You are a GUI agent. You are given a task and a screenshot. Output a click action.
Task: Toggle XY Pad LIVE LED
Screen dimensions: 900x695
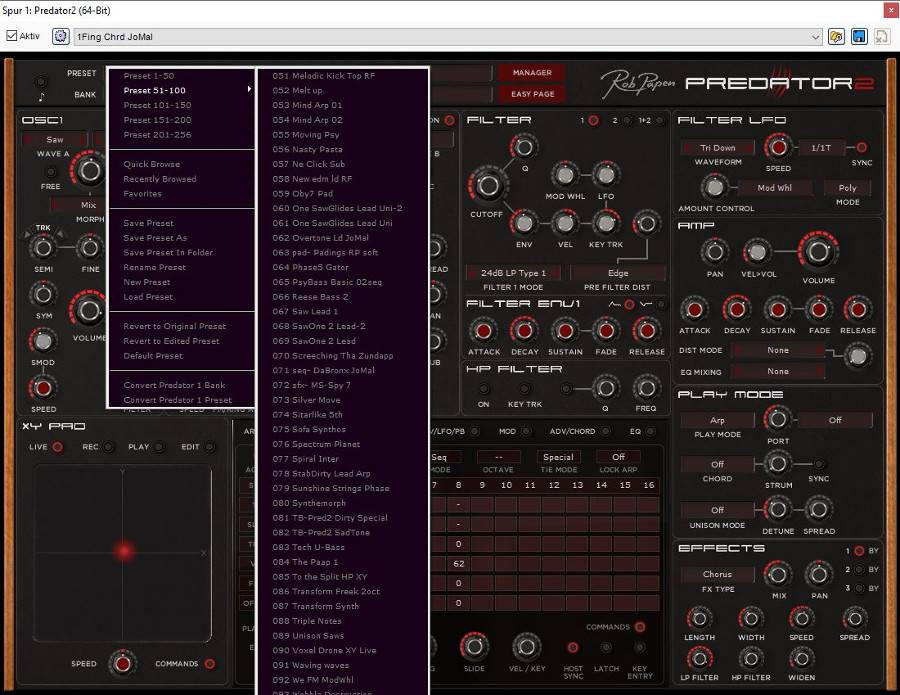click(58, 447)
